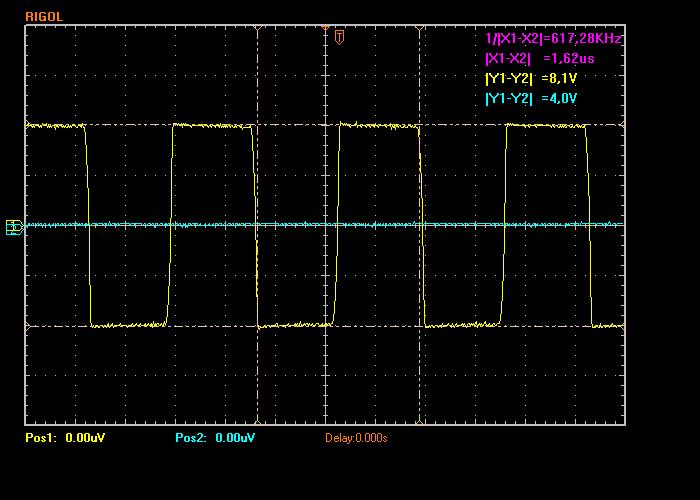Click the Pos1: 0.00uV label
The height and width of the screenshot is (500, 700).
coord(65,438)
